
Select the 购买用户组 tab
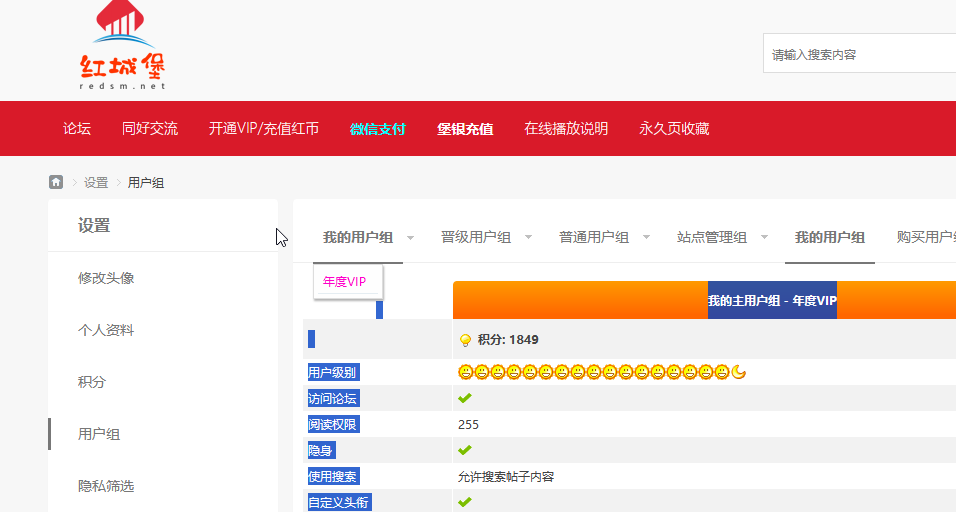click(x=926, y=237)
